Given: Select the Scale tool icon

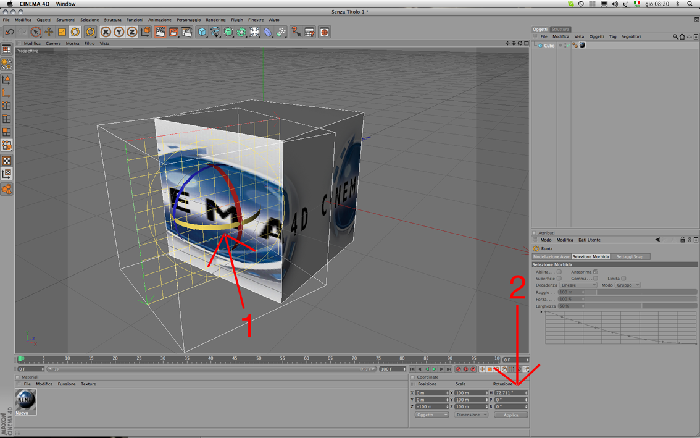Looking at the screenshot, I should (x=62, y=32).
